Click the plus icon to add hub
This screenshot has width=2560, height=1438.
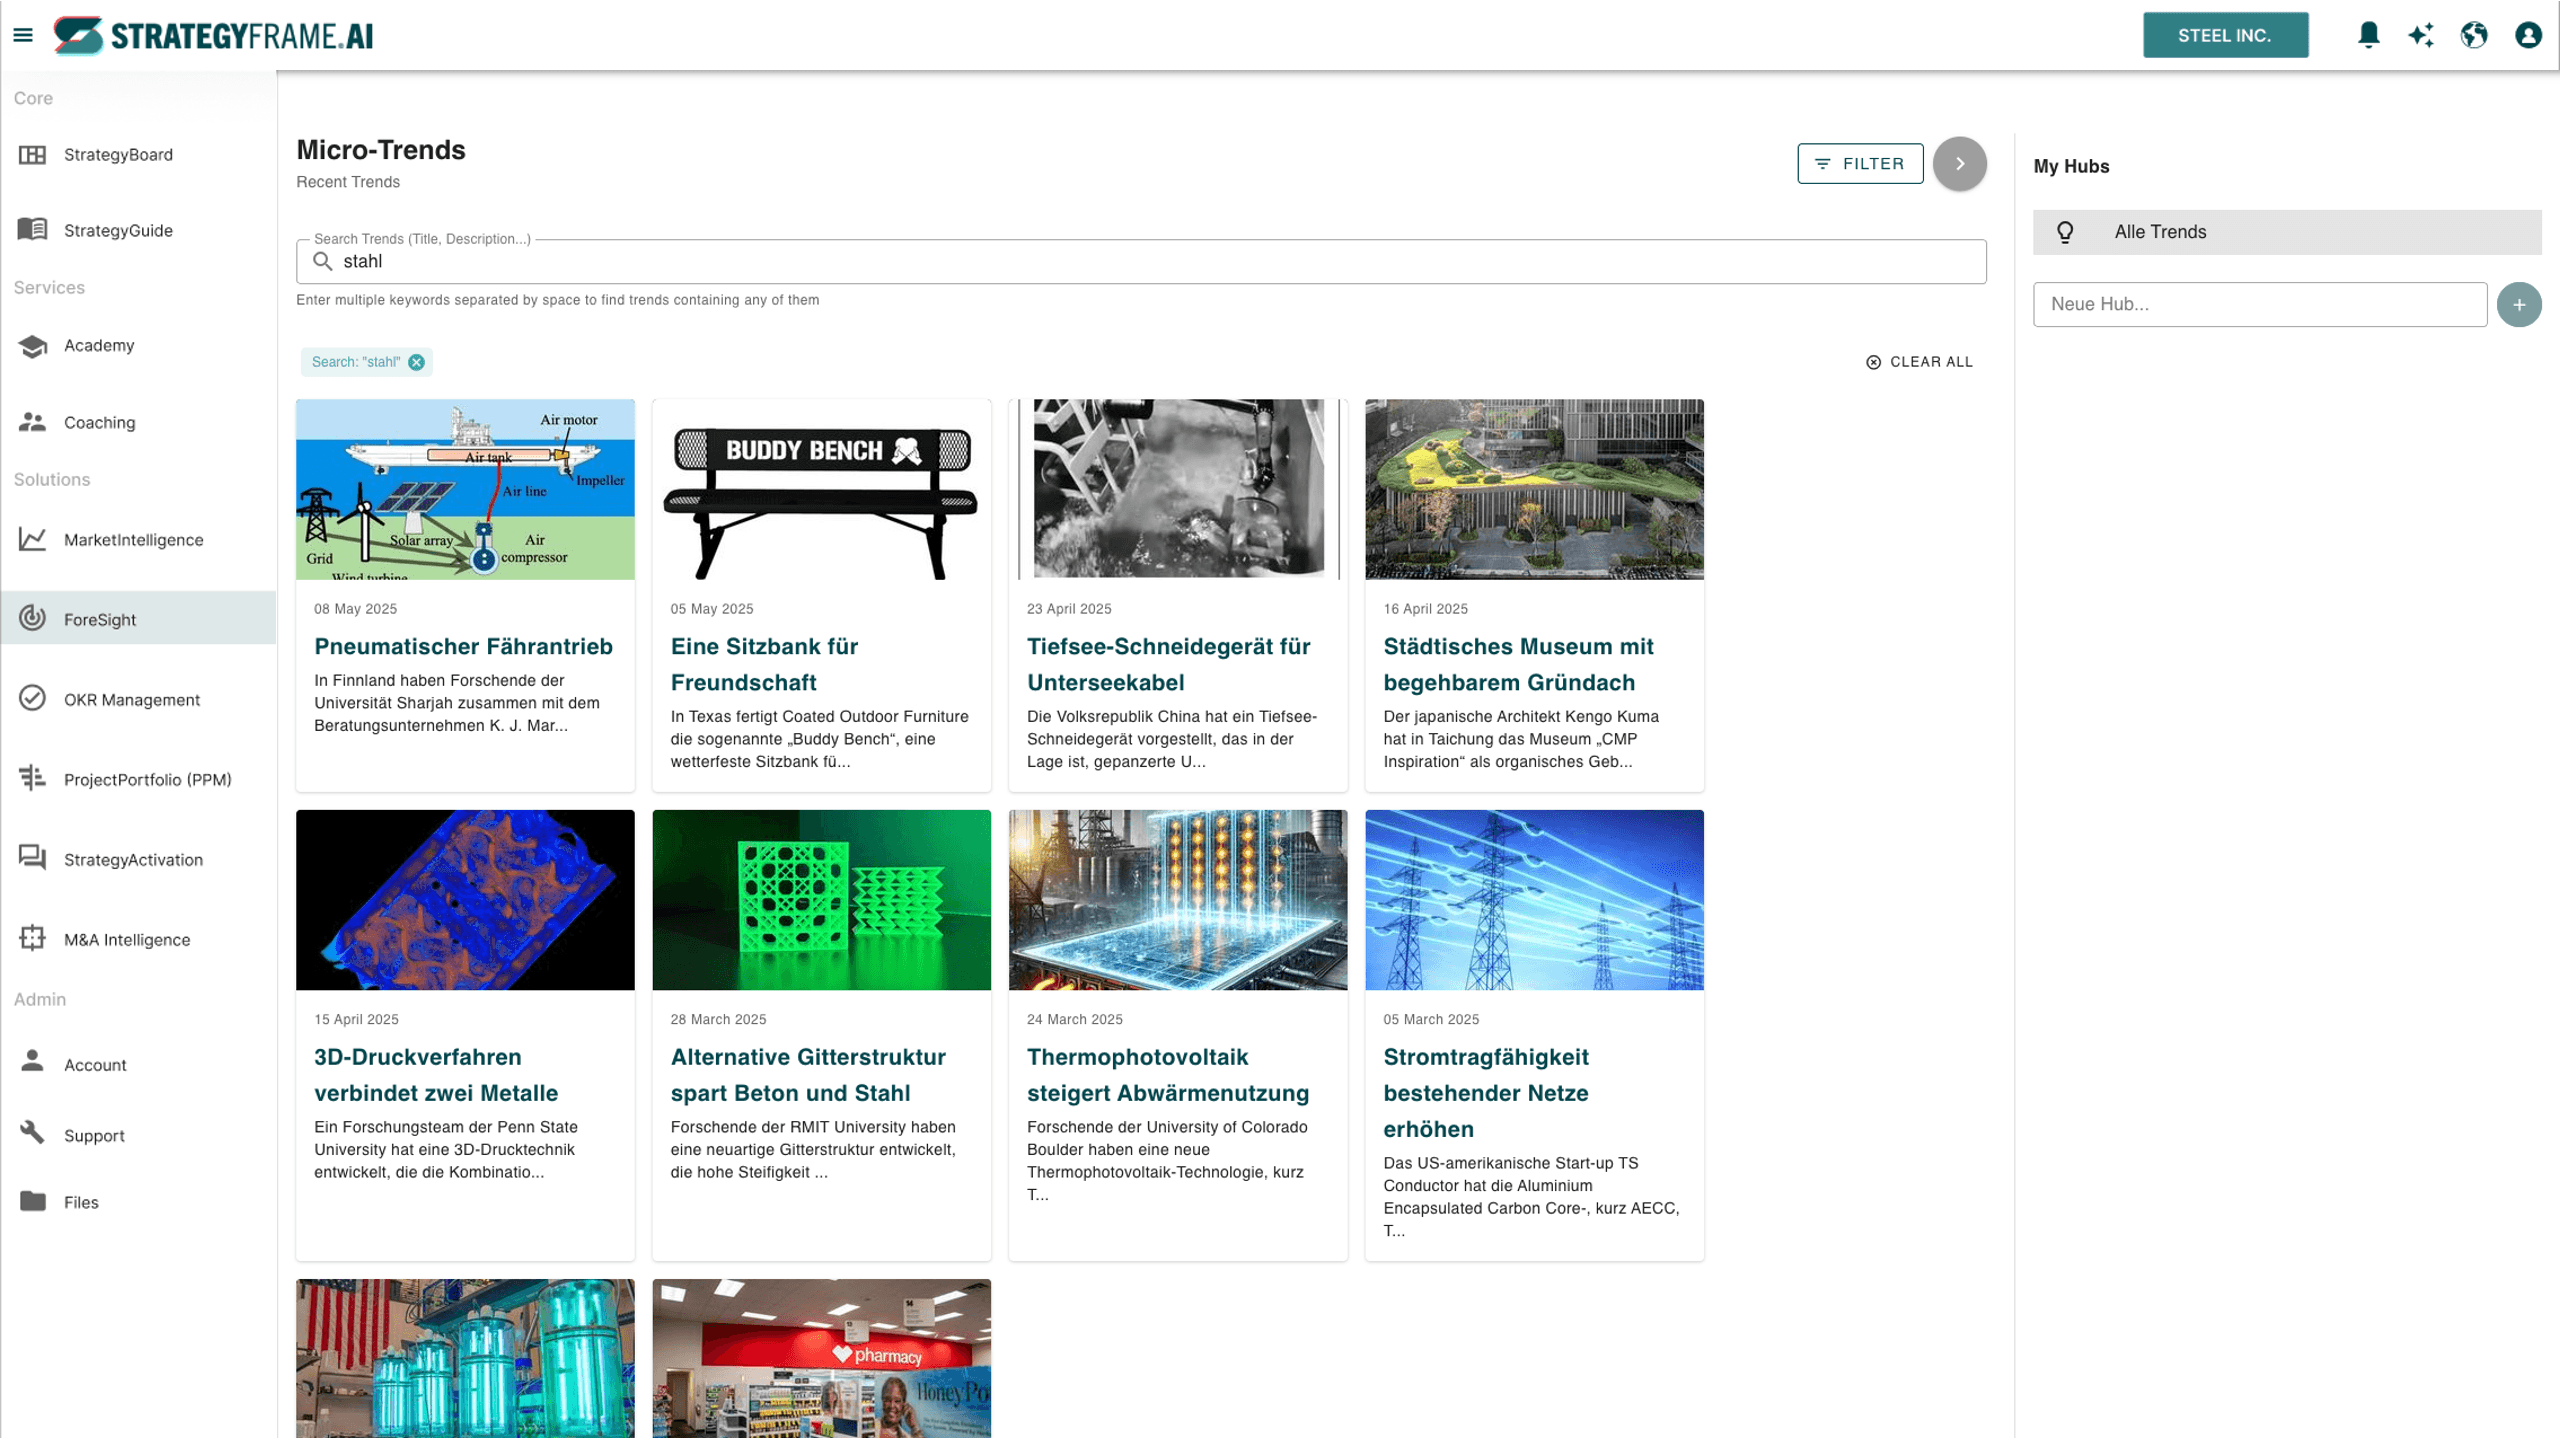click(2518, 304)
